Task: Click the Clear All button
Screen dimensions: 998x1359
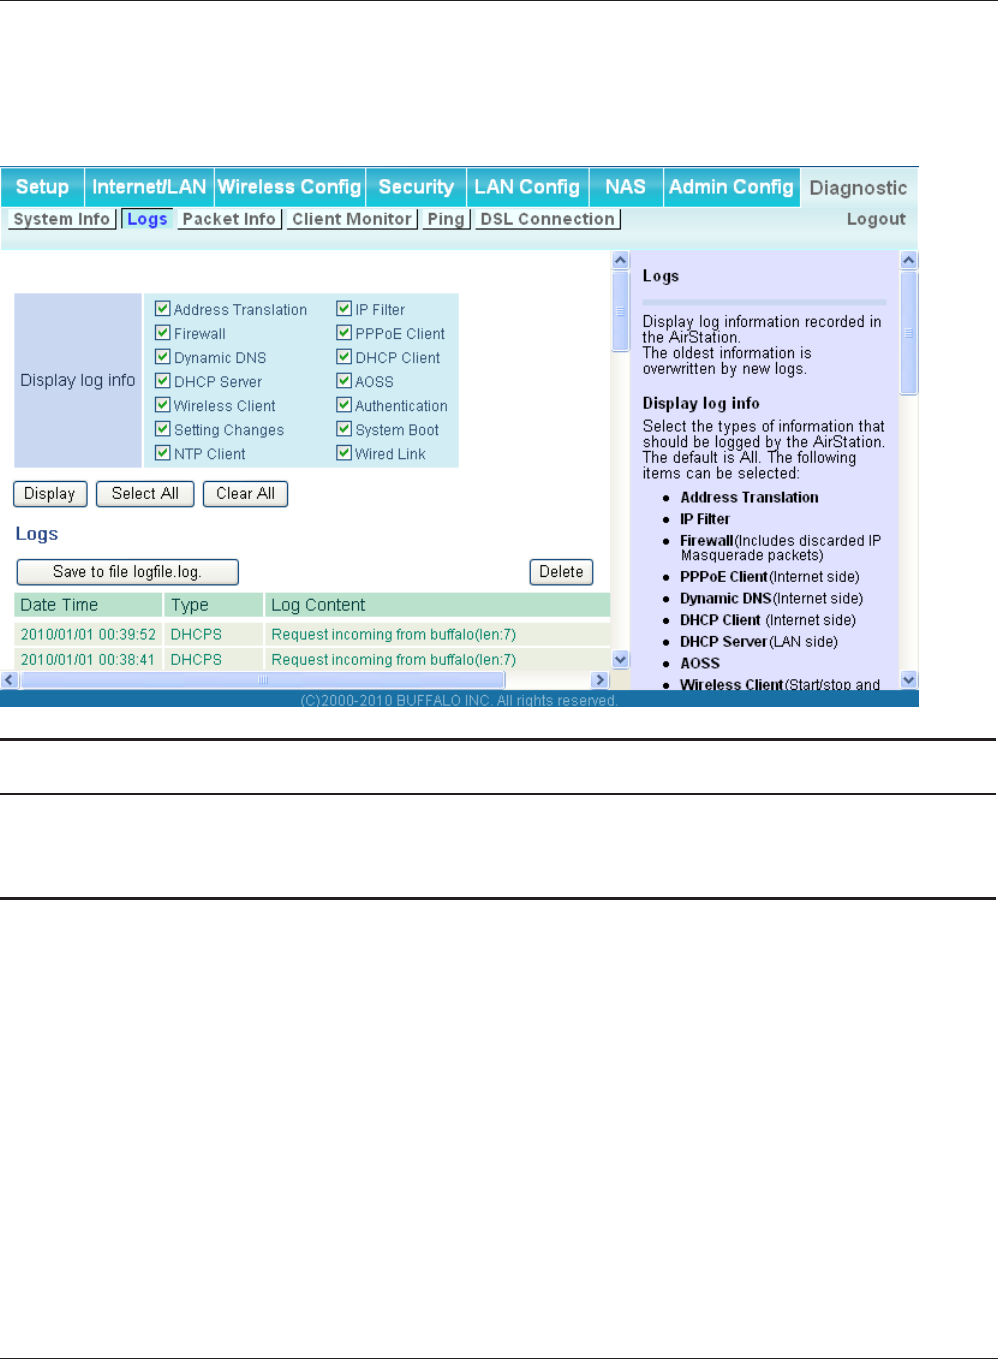Action: (245, 494)
